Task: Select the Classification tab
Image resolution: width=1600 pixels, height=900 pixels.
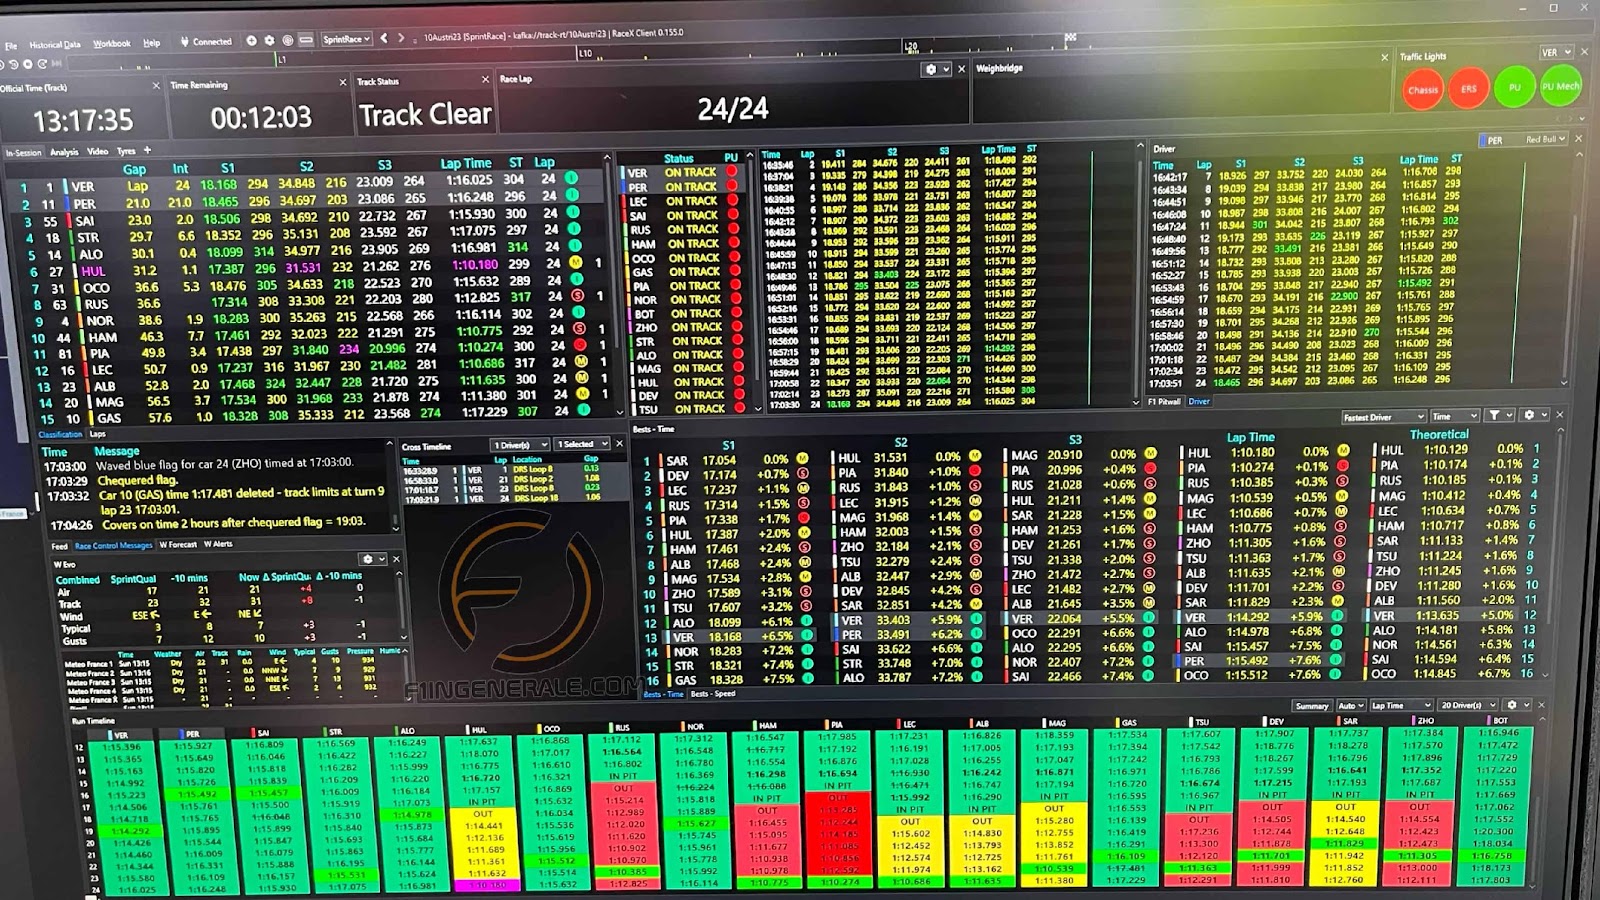Action: (x=60, y=434)
